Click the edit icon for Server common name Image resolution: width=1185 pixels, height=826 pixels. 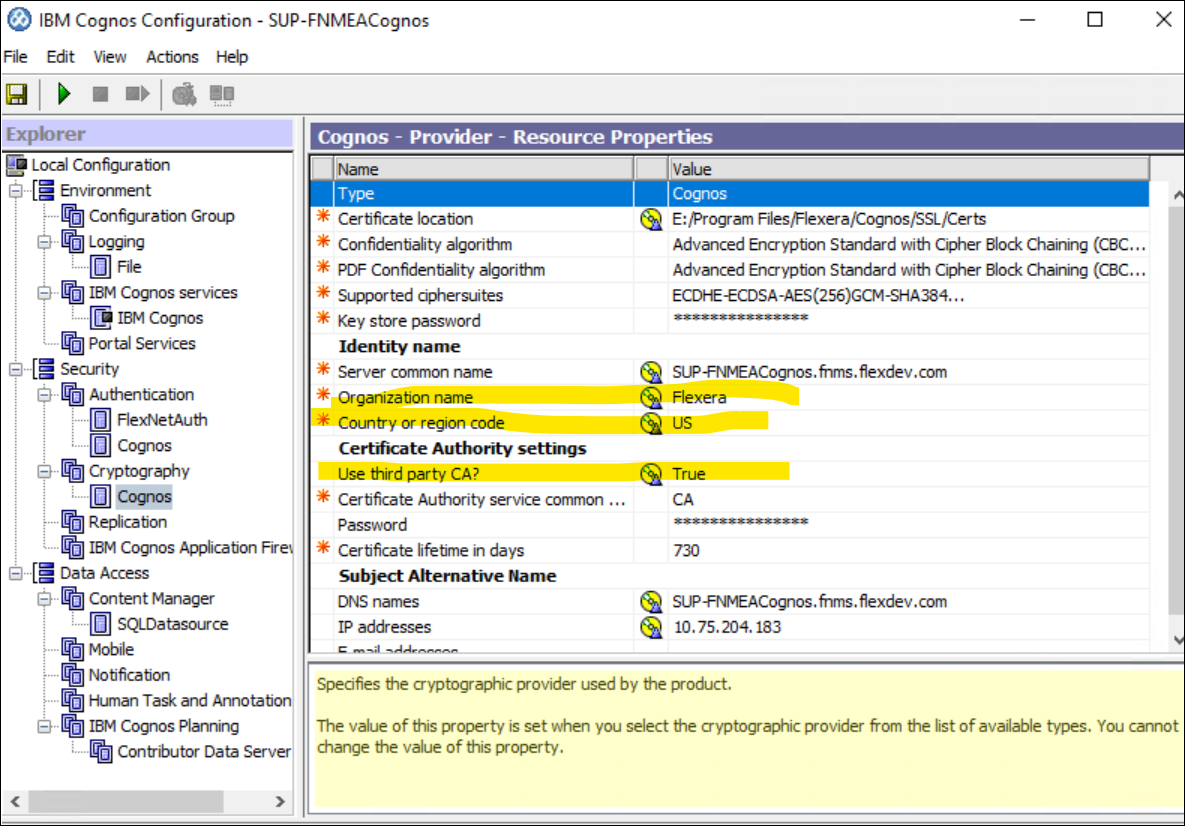[x=651, y=372]
